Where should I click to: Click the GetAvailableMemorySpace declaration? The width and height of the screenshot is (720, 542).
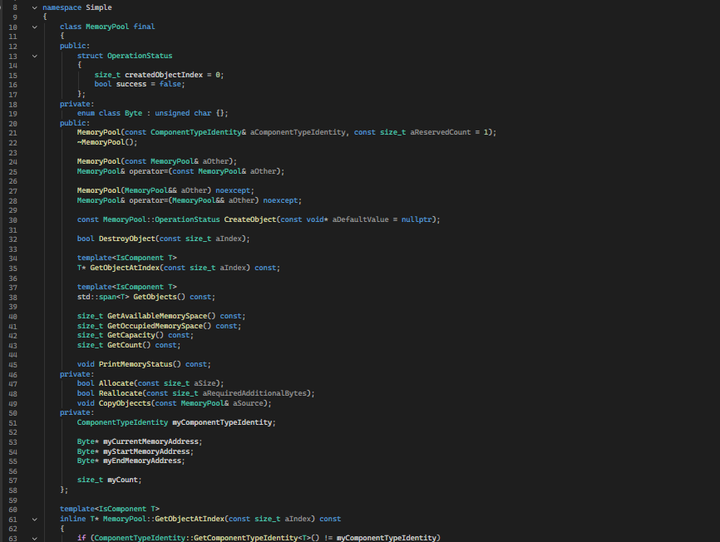pos(164,315)
